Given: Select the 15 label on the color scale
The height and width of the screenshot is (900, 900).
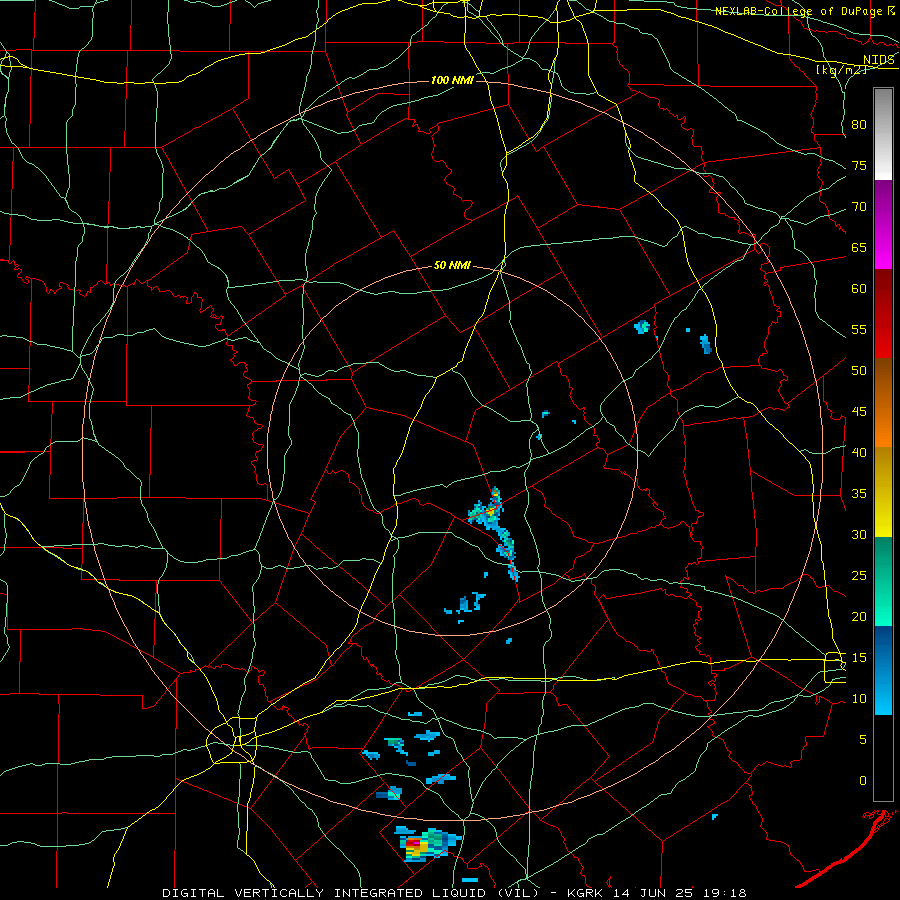Looking at the screenshot, I should click(859, 658).
